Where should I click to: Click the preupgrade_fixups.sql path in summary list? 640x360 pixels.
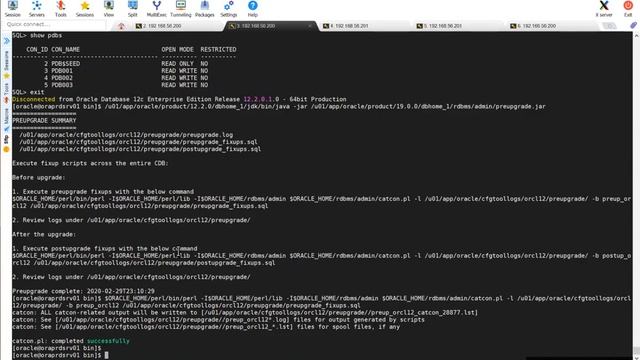tap(138, 142)
